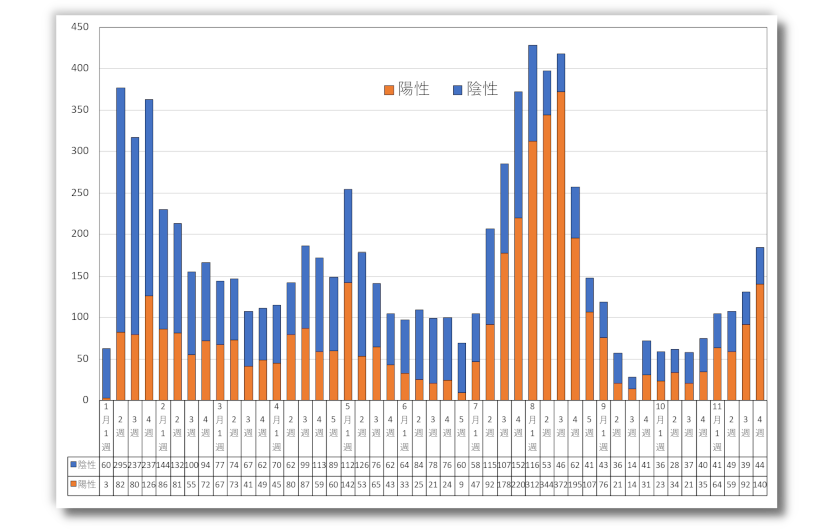Click the 1月1週 category label
Viewport: 840px width, 530px height.
tap(106, 427)
